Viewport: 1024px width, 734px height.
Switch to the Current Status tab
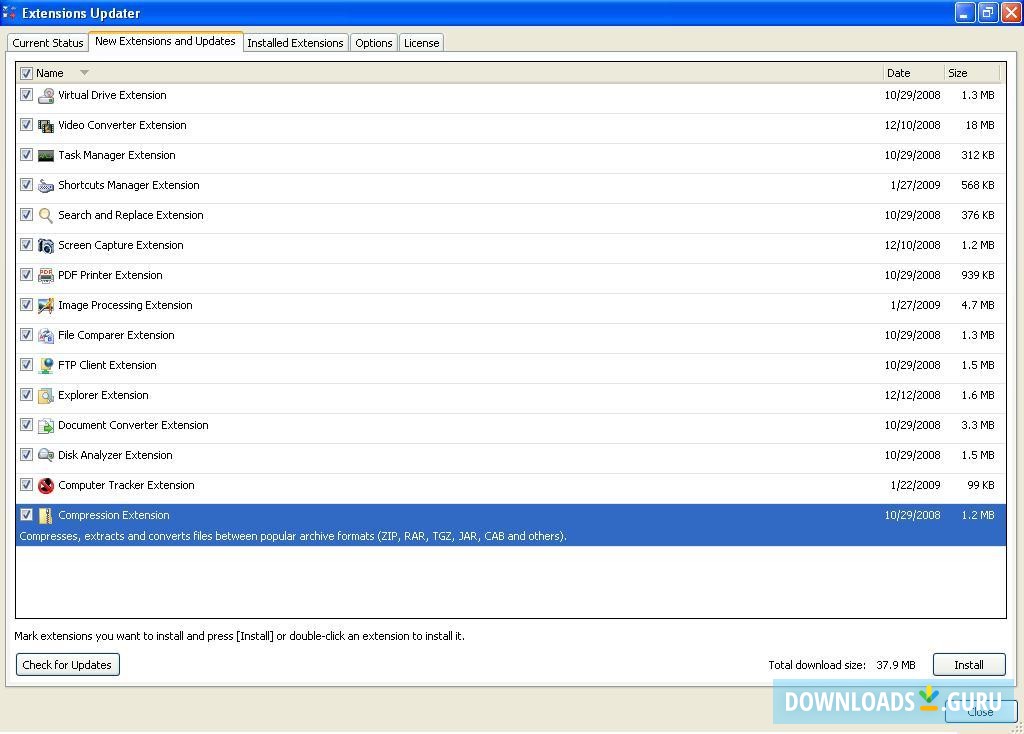(x=48, y=43)
